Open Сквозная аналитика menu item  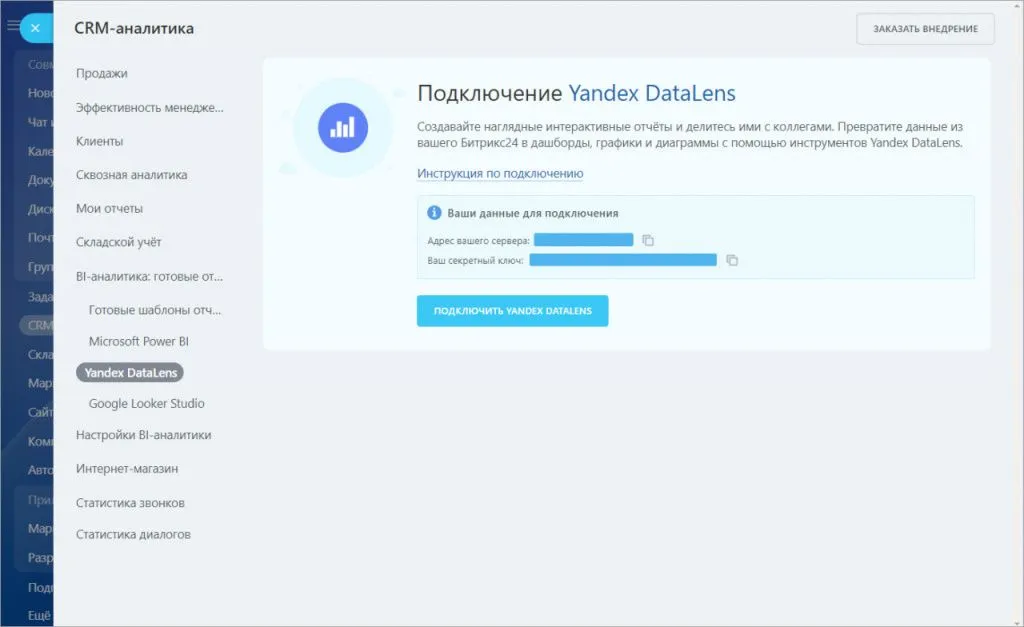click(131, 175)
